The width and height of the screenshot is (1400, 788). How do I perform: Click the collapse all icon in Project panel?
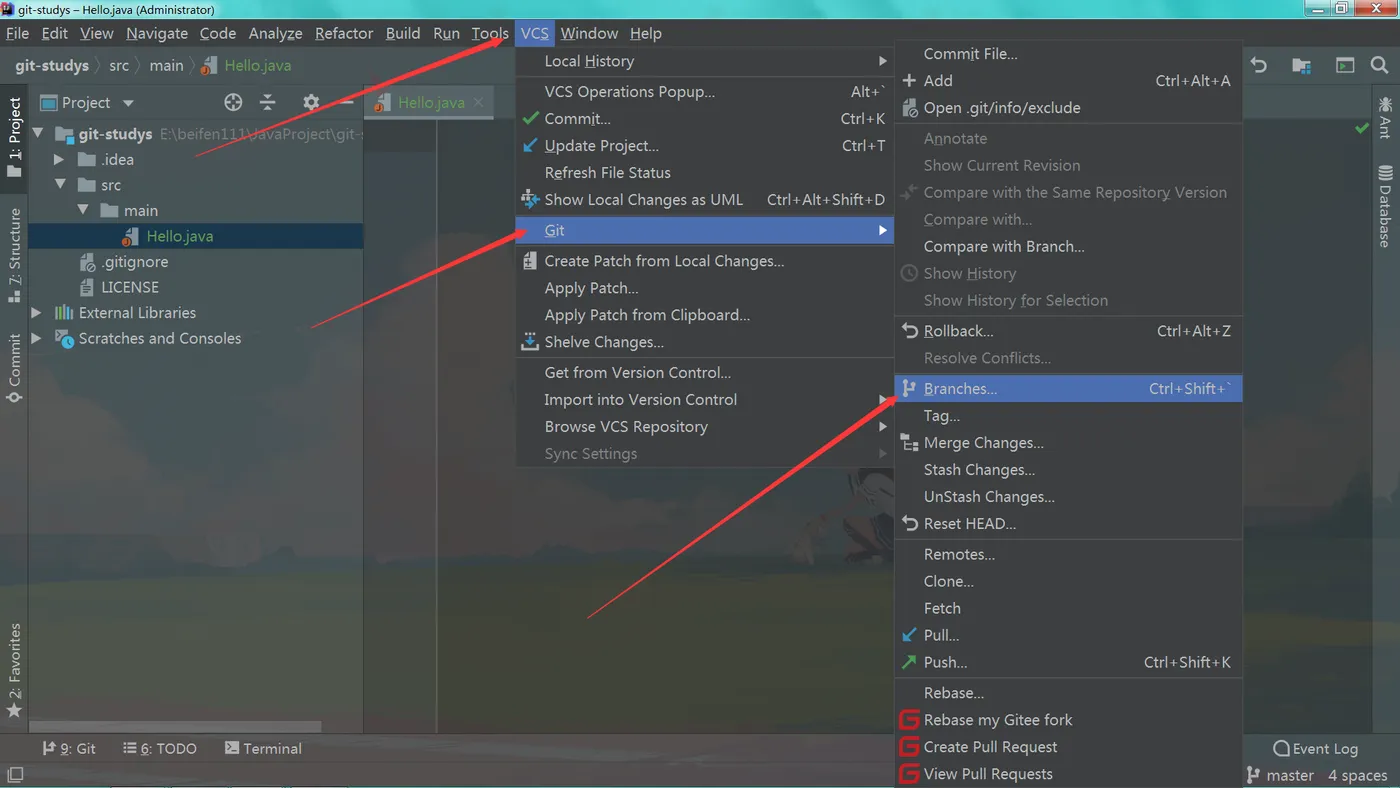point(267,102)
